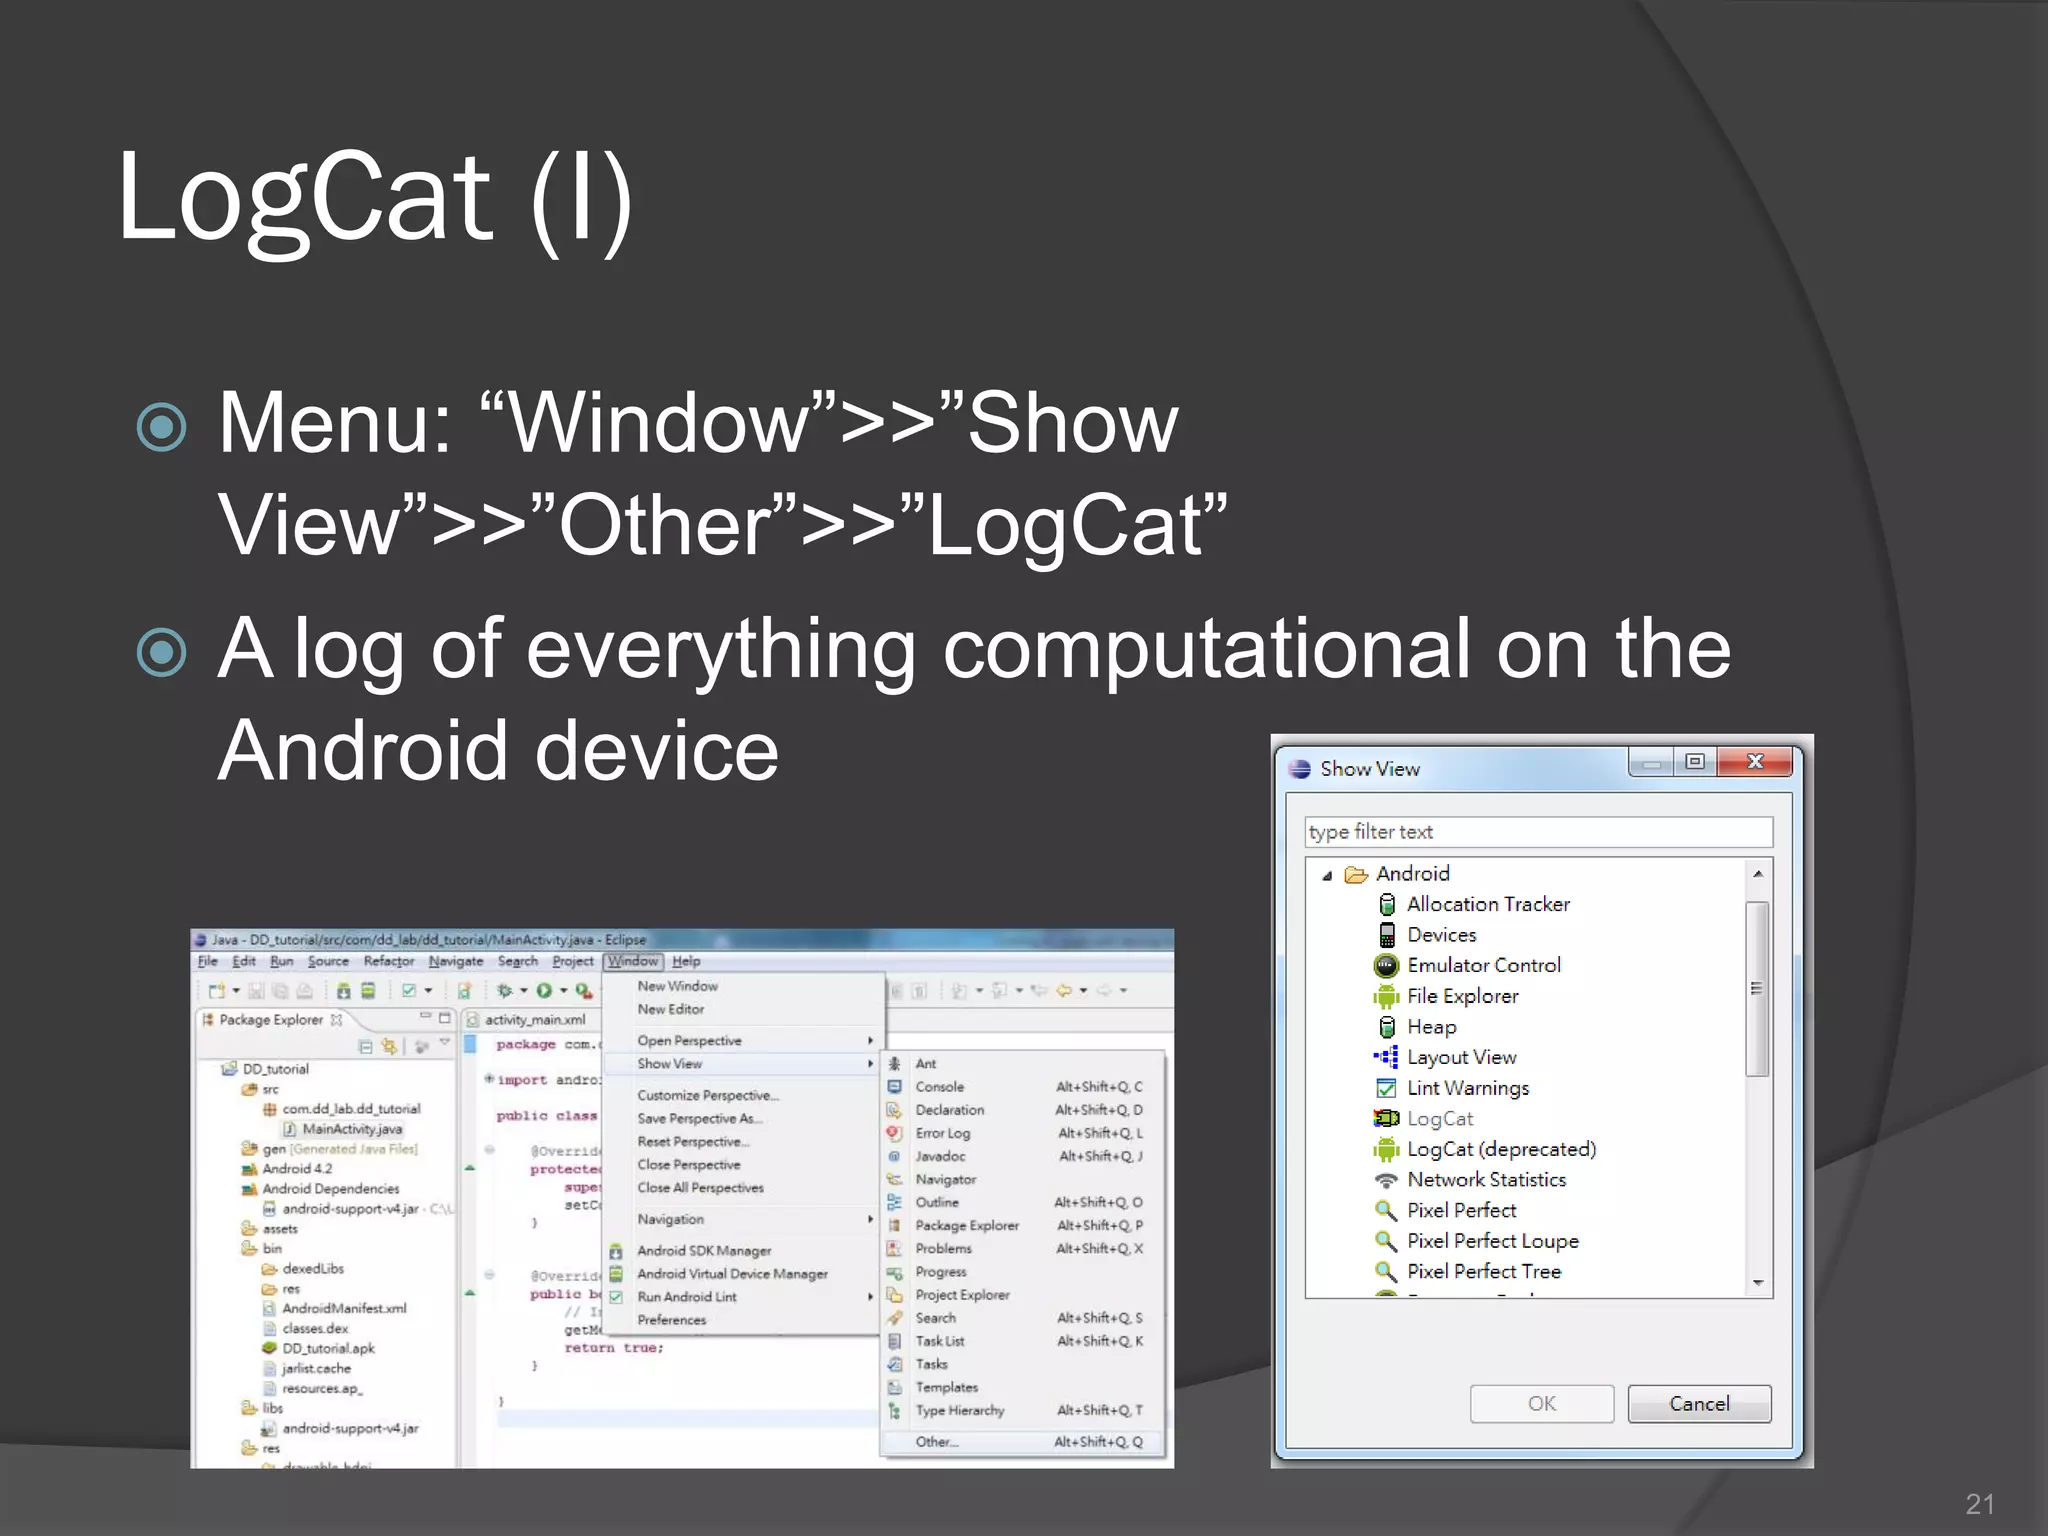Select the Lint Warnings checklist icon
This screenshot has height=1536, width=2048.
[1386, 1088]
